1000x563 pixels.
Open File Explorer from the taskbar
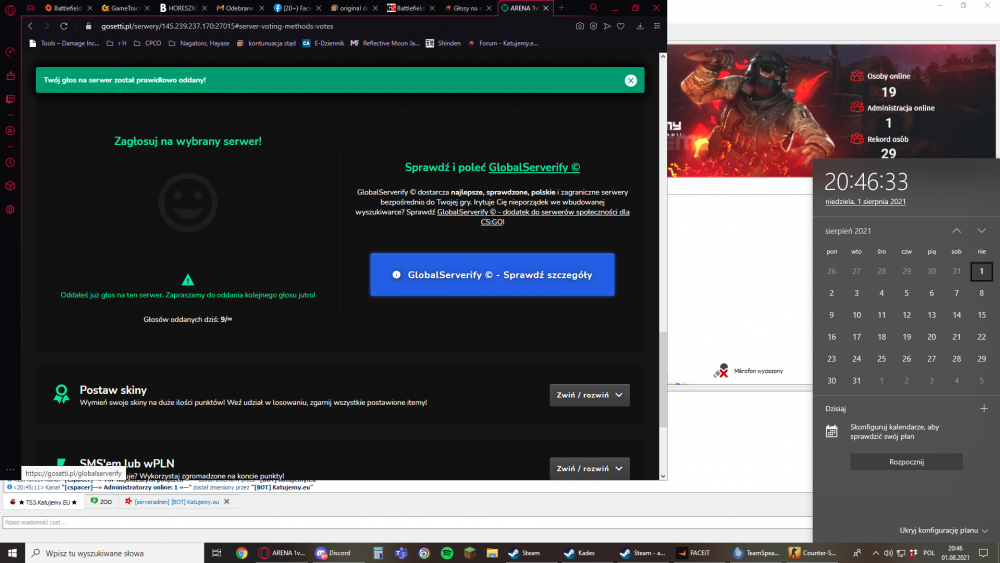tap(492, 553)
